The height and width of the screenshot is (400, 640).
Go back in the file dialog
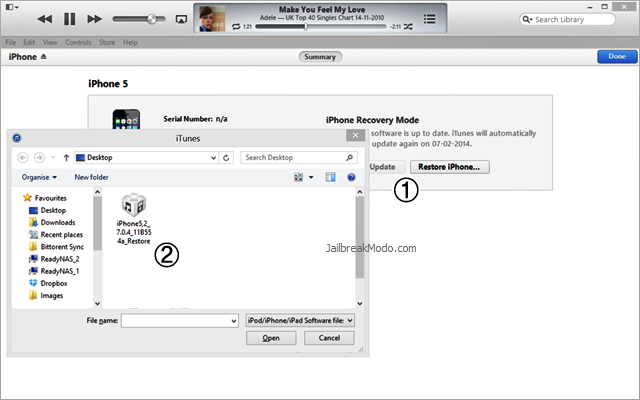click(x=23, y=158)
